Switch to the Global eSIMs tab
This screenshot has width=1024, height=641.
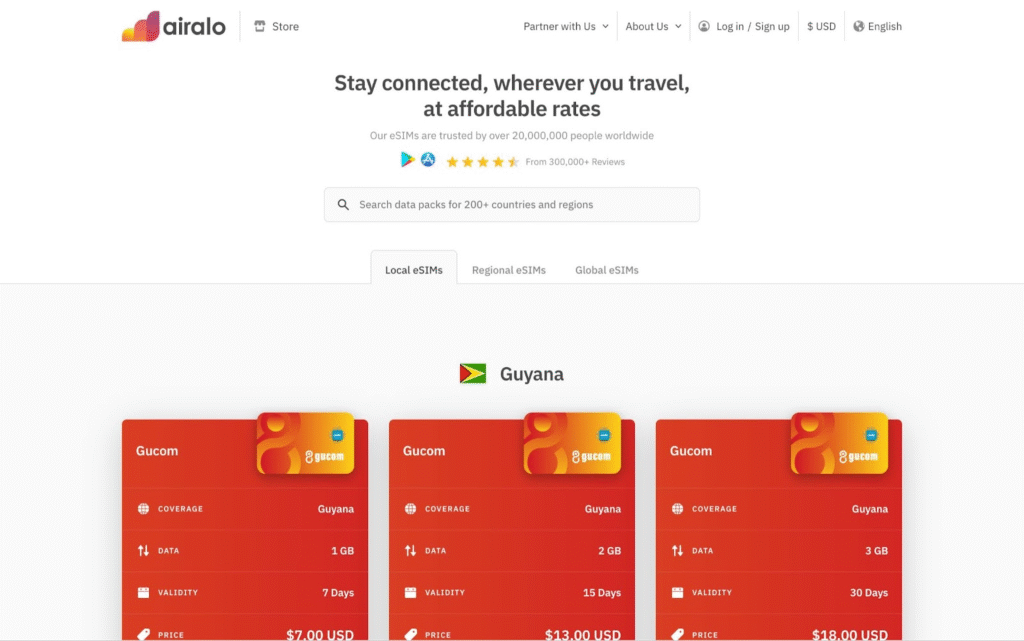pyautogui.click(x=606, y=269)
